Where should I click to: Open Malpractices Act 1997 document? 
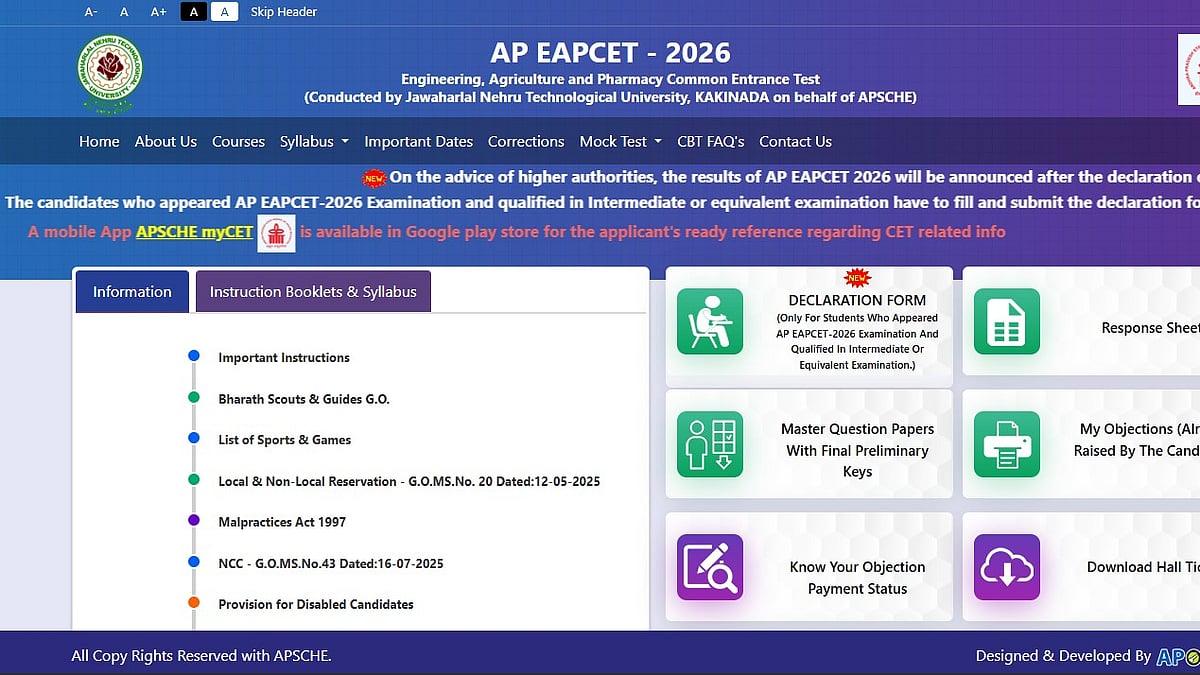click(x=282, y=522)
